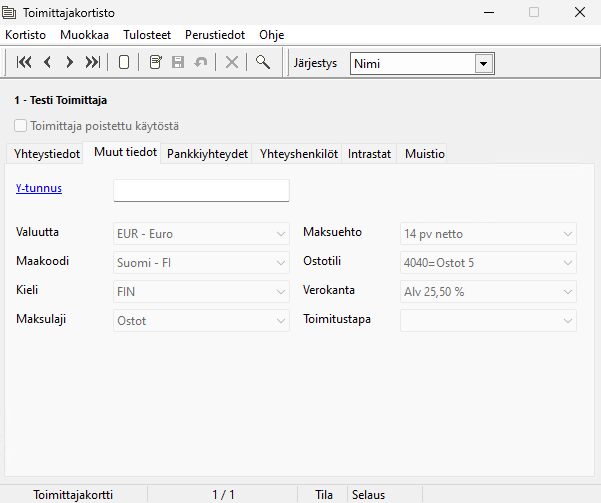Jump to the first supplier record
The image size is (601, 503).
24,62
